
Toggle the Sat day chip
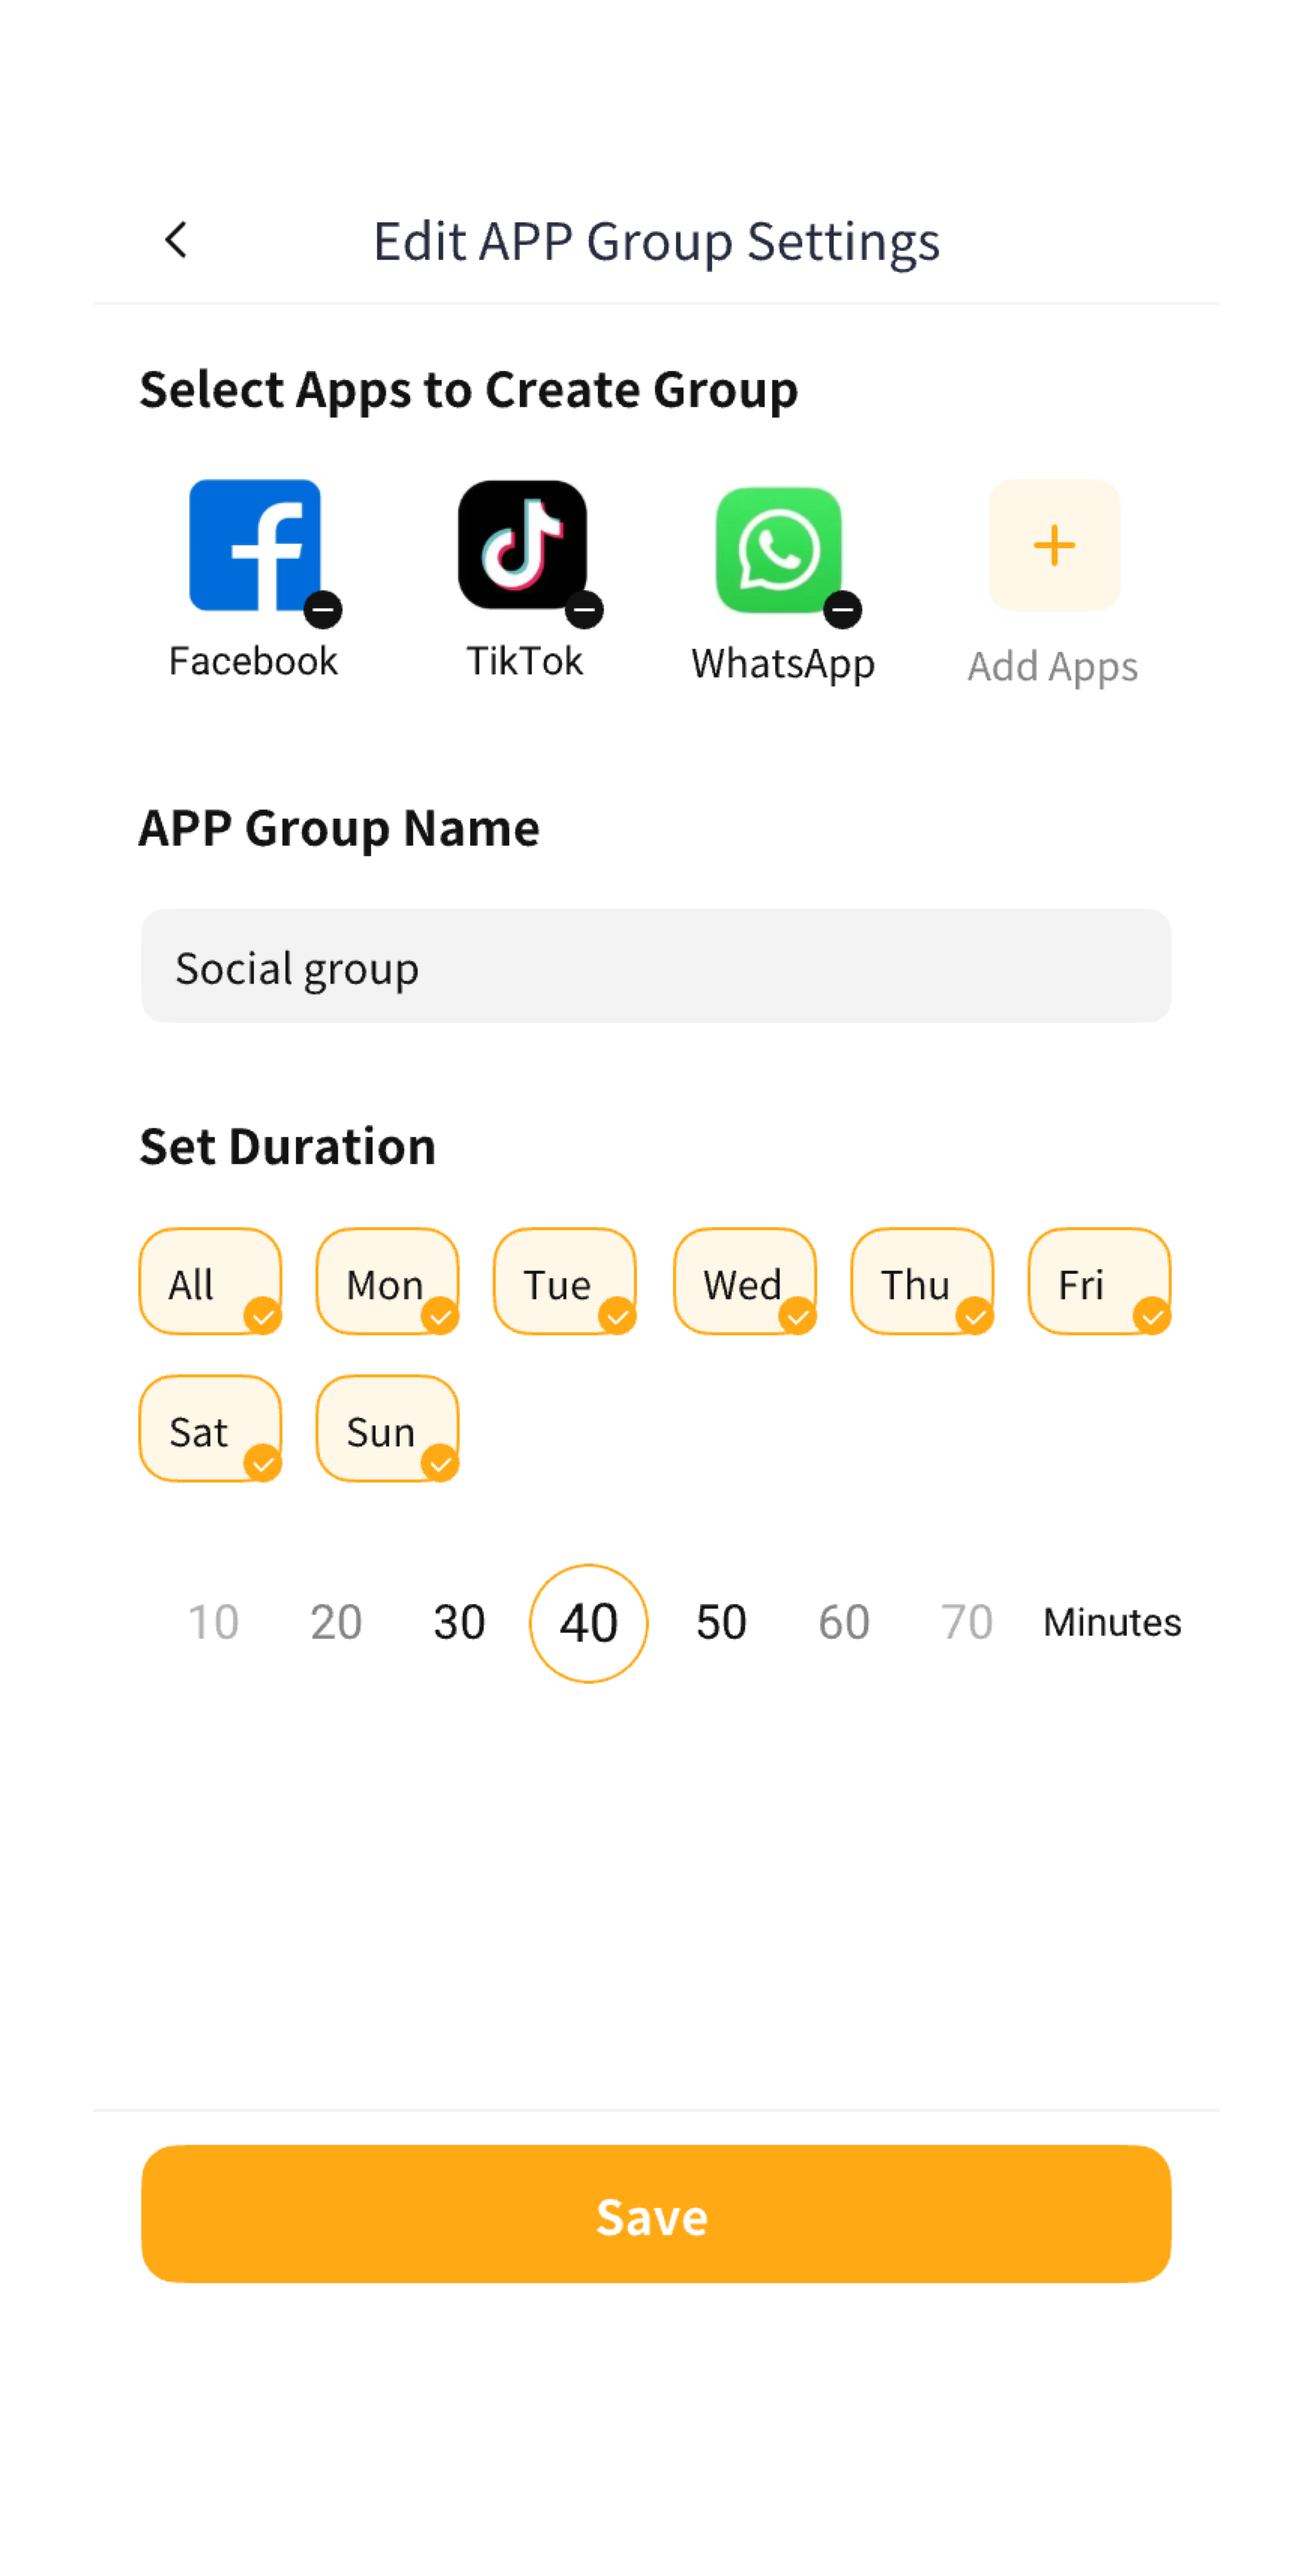point(210,1429)
